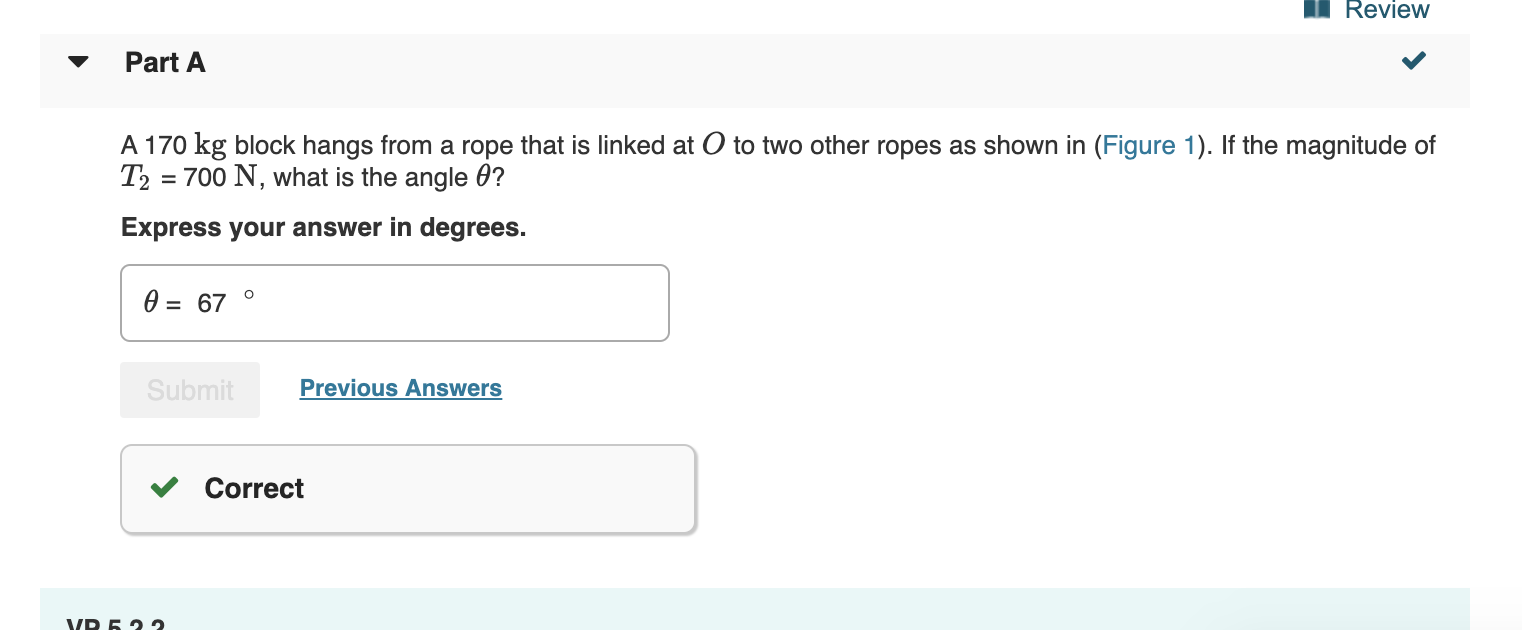
Task: Select the Part A heading label
Action: [x=165, y=62]
